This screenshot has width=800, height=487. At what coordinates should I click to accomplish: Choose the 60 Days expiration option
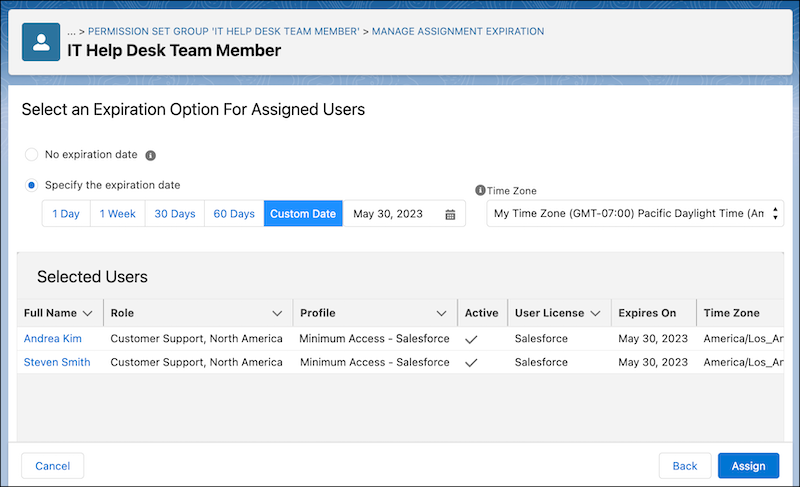[x=234, y=214]
